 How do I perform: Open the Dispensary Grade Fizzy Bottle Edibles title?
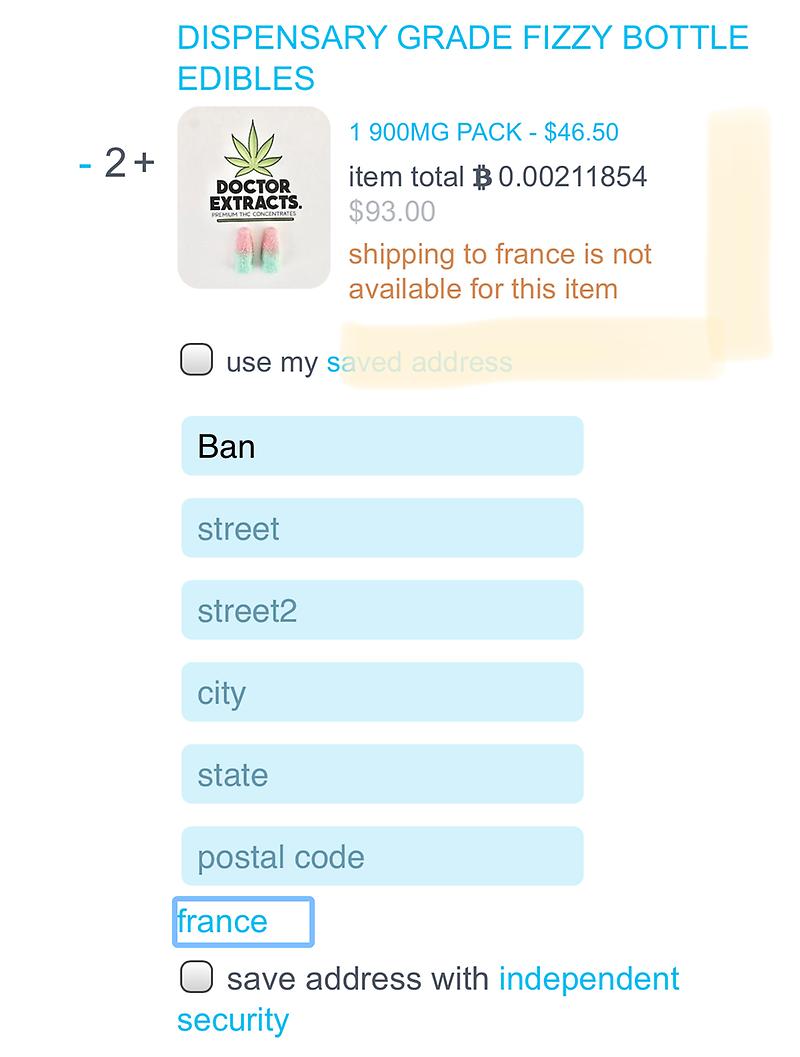click(462, 57)
